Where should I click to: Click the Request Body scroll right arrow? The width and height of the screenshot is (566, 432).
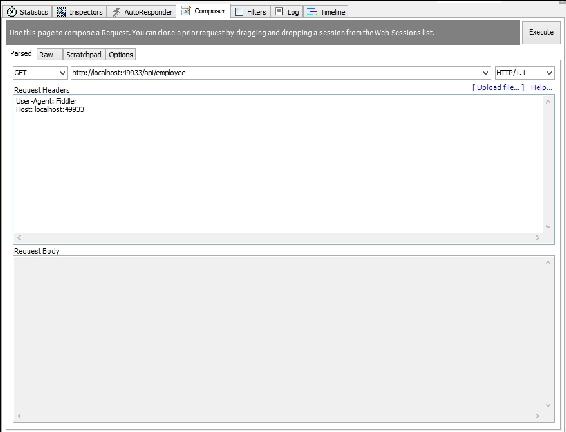(537, 416)
